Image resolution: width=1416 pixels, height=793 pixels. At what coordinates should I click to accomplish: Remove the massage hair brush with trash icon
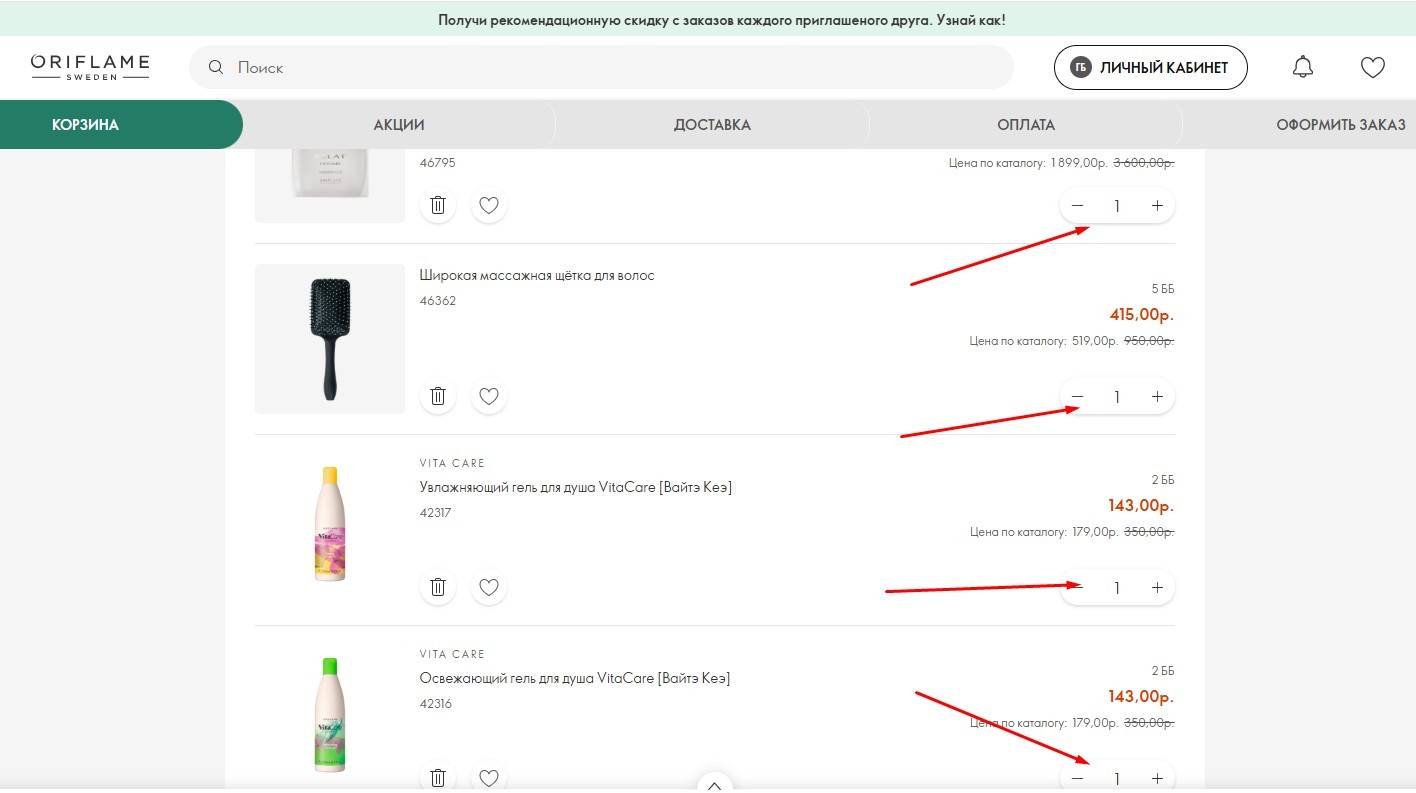click(438, 396)
